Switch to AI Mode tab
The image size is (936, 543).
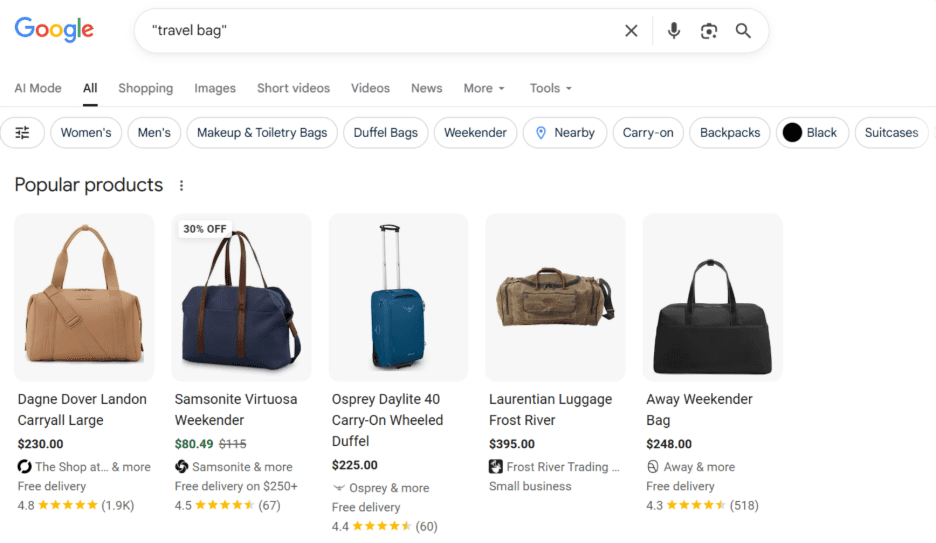[38, 88]
